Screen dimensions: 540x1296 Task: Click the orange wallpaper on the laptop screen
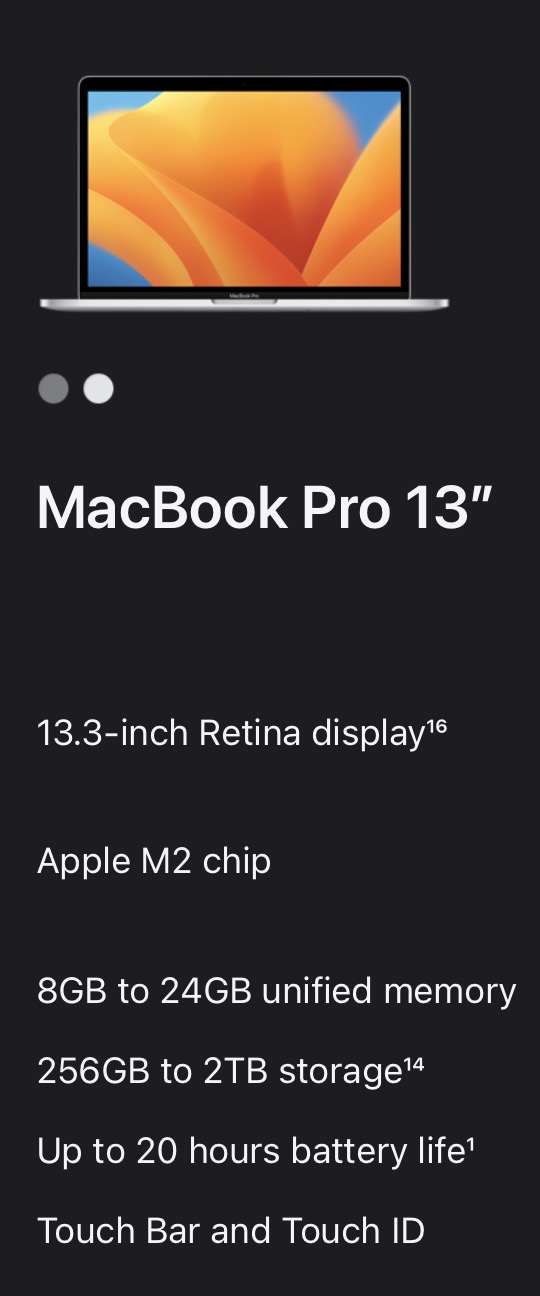(x=244, y=190)
